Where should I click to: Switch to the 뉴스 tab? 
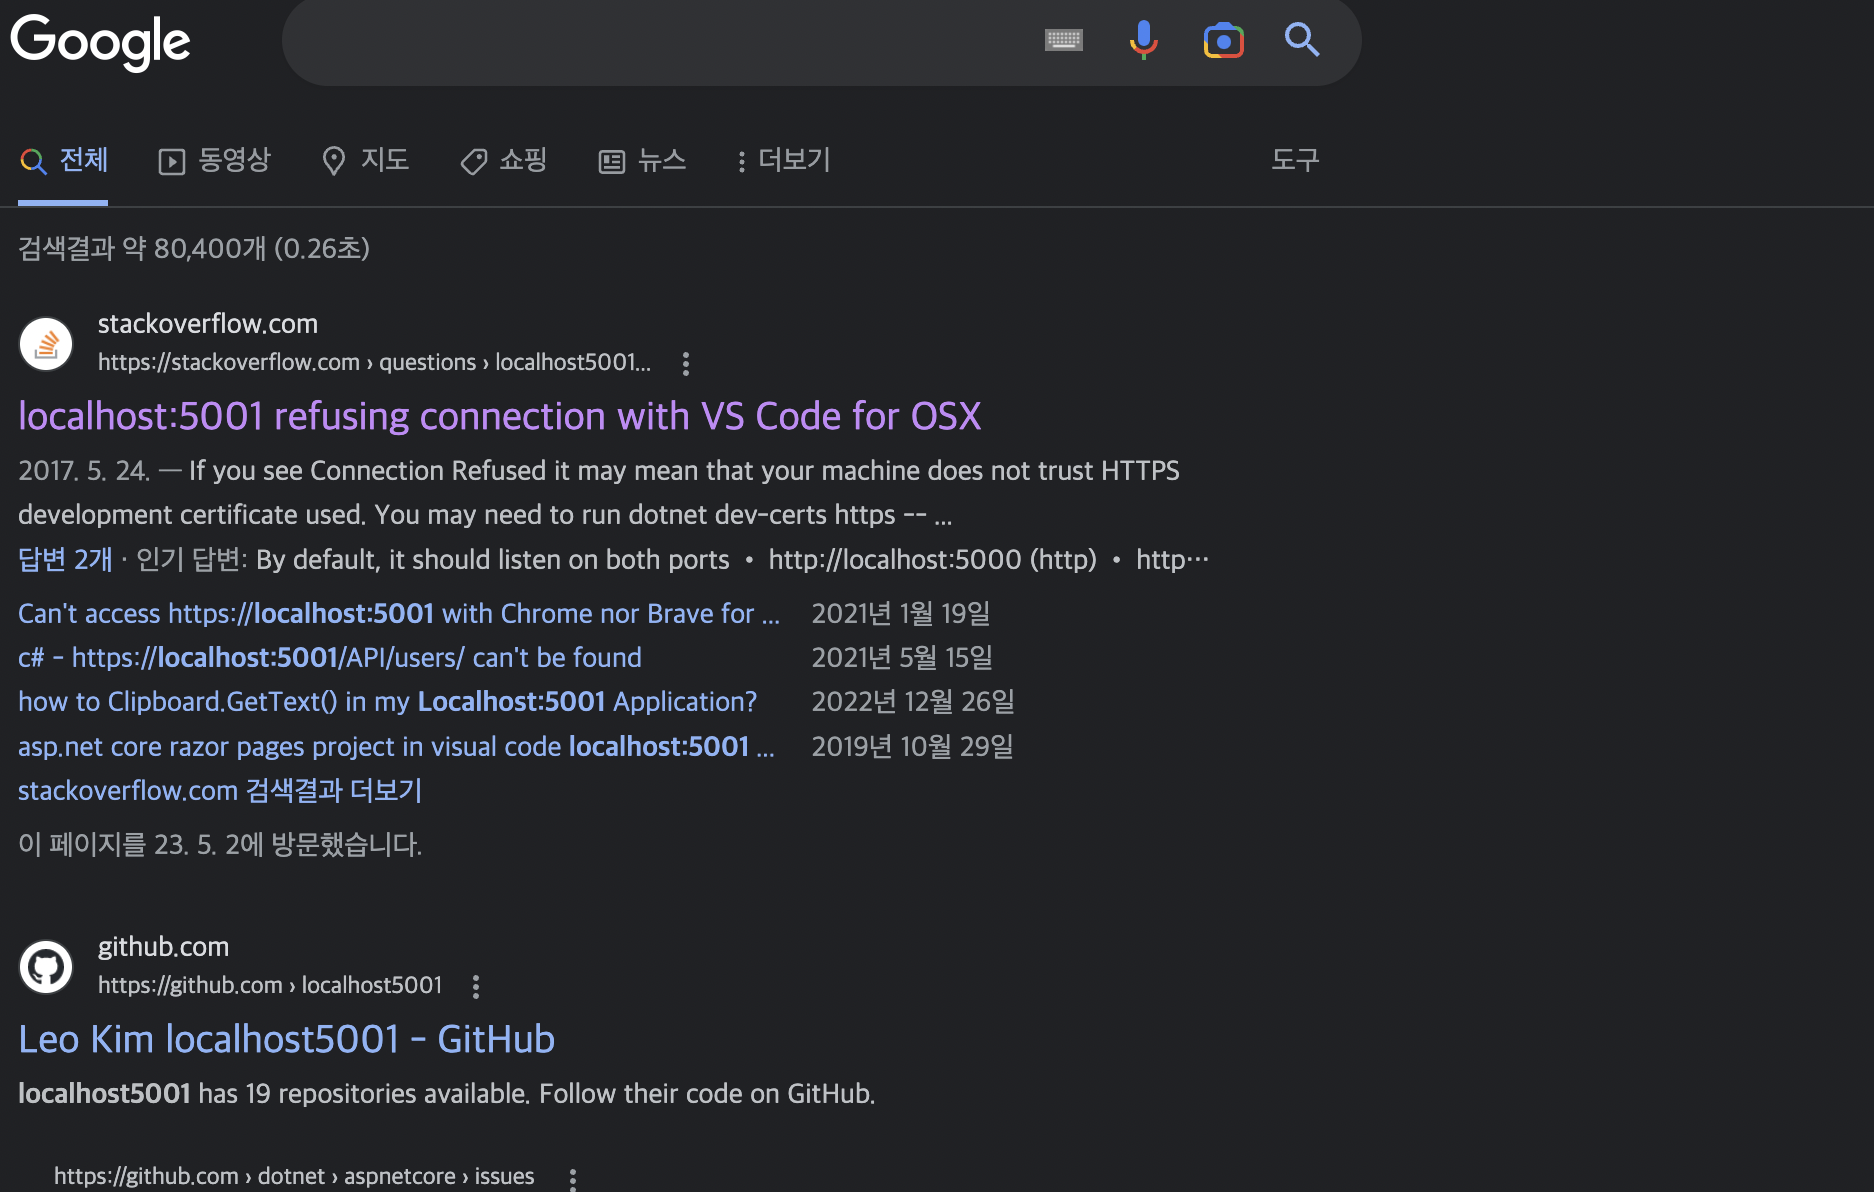coord(642,160)
